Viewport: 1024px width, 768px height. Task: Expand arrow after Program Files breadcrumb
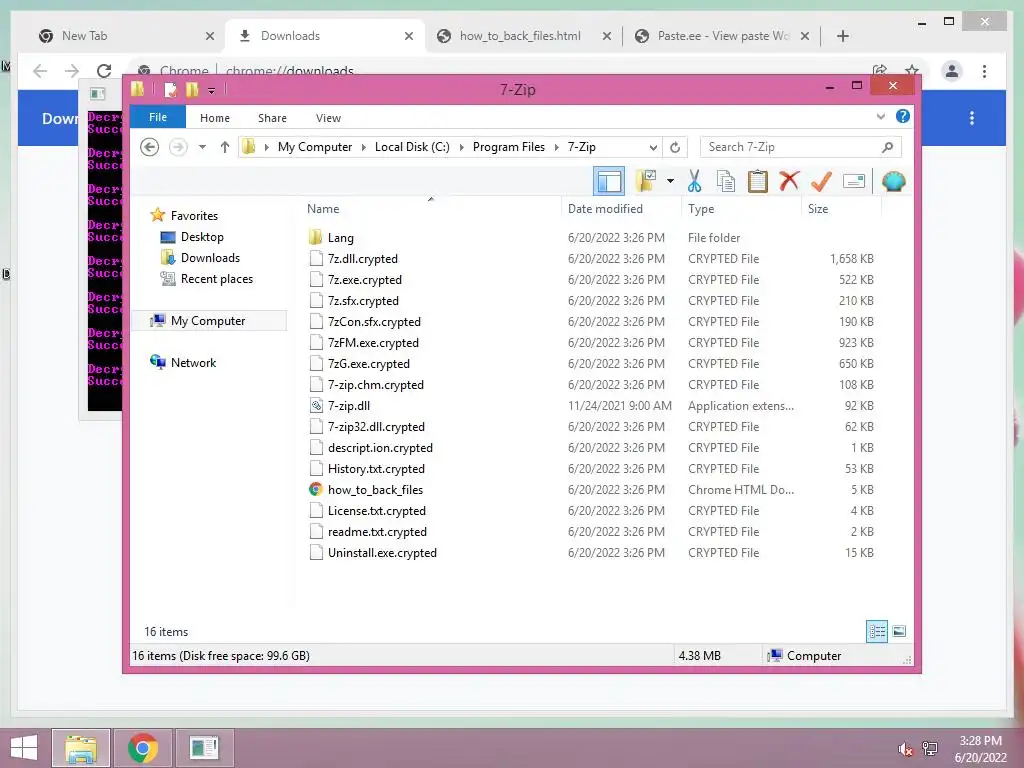coord(557,147)
